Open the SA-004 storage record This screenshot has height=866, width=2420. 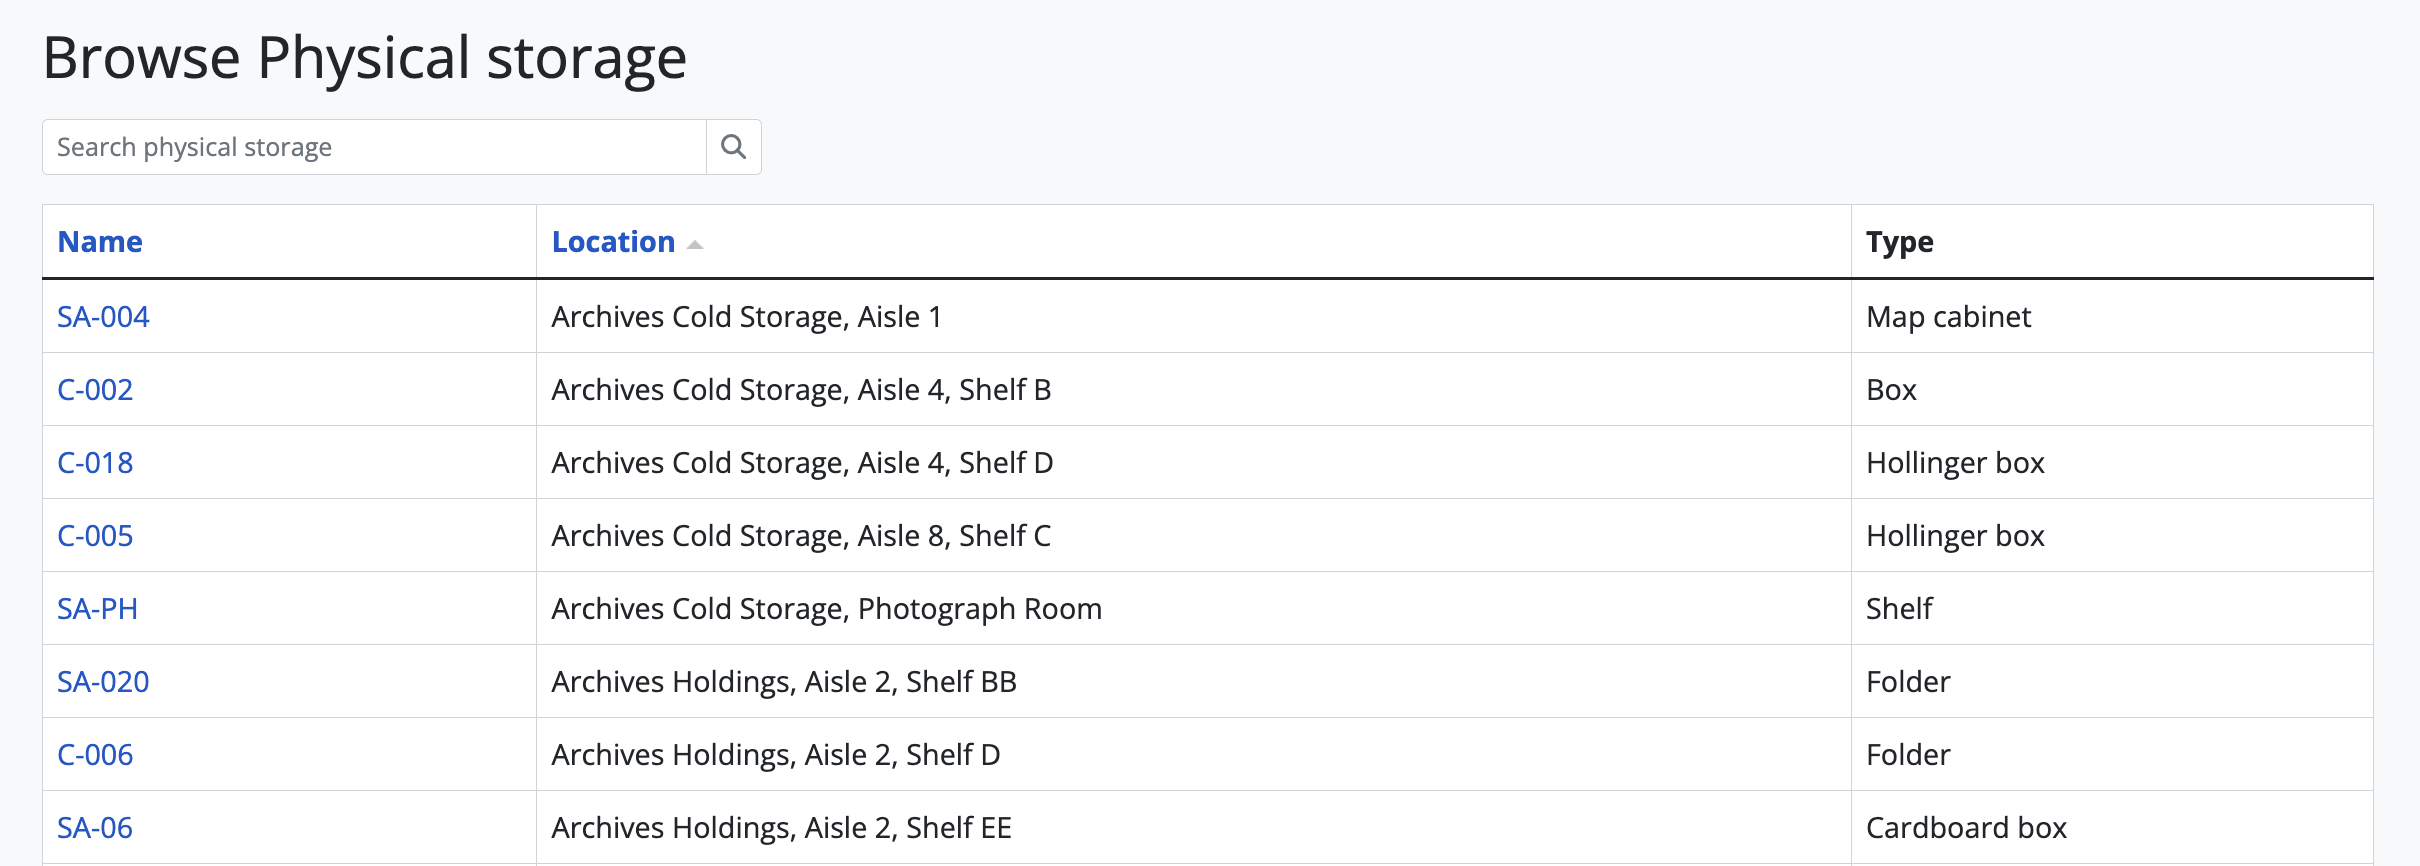pos(103,317)
